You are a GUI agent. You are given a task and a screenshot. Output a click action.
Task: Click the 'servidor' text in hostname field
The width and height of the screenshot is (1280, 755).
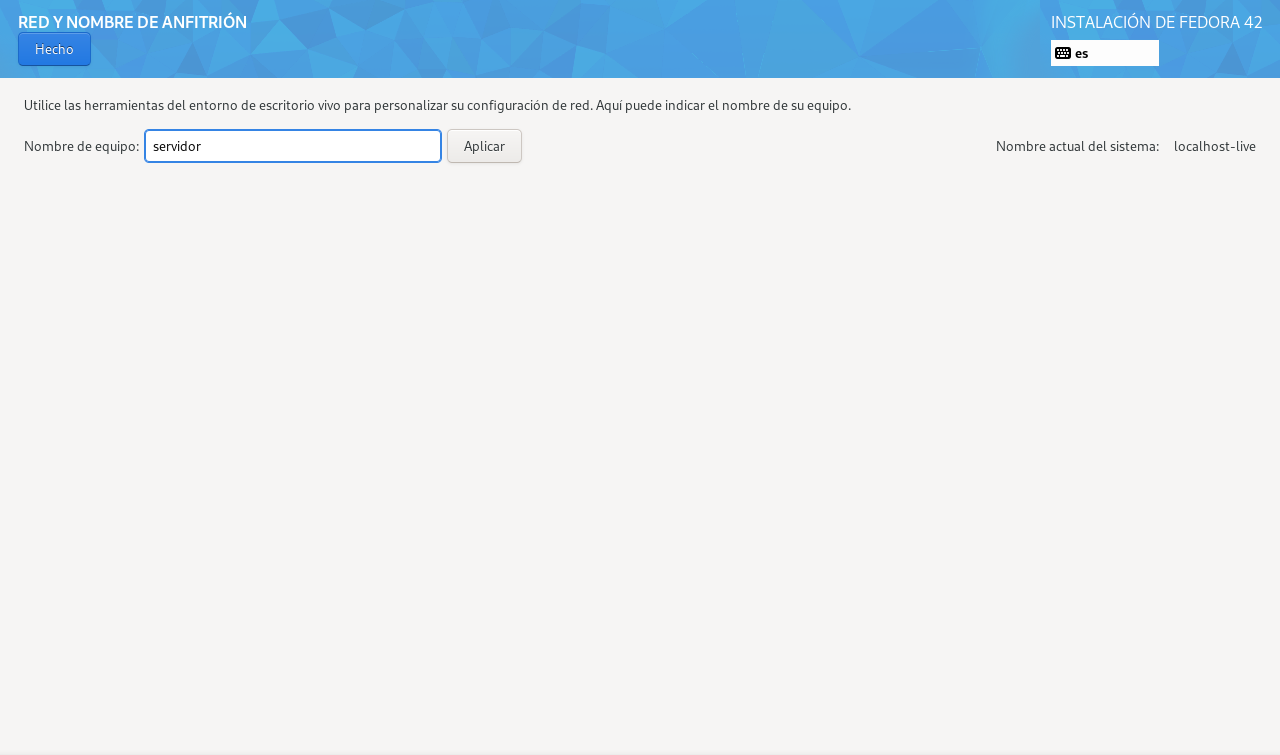click(x=177, y=146)
